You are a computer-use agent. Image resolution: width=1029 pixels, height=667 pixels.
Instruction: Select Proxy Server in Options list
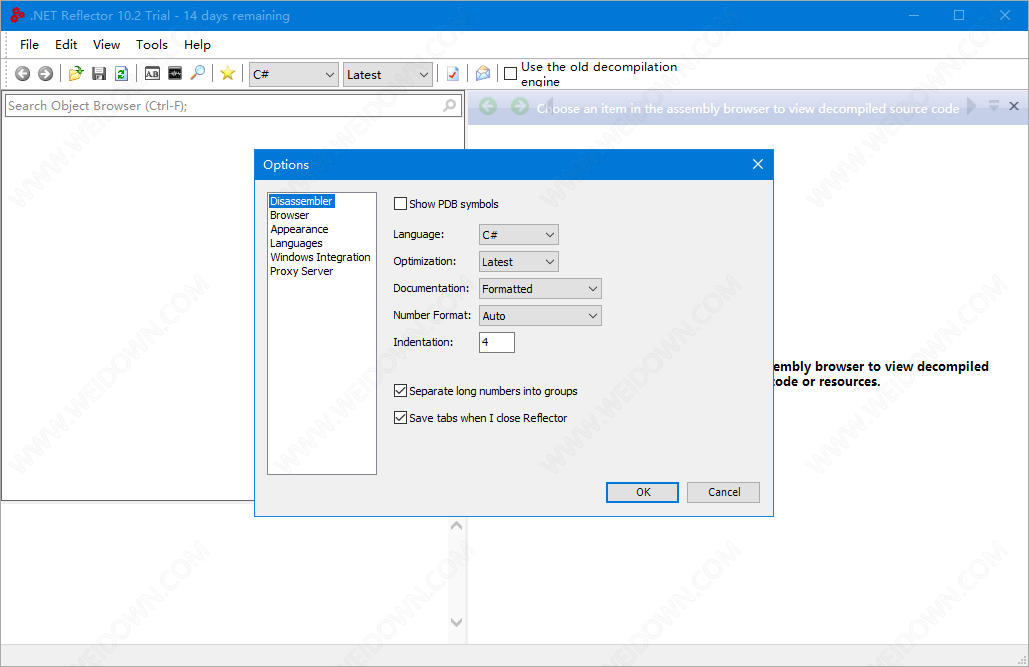tap(301, 271)
